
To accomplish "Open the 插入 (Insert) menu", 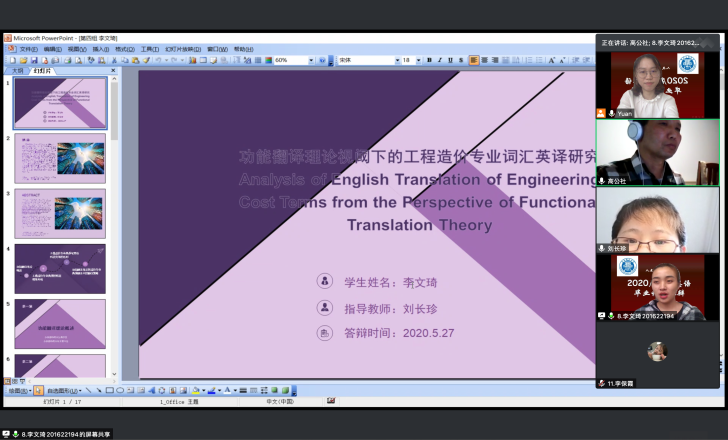I will [x=100, y=49].
